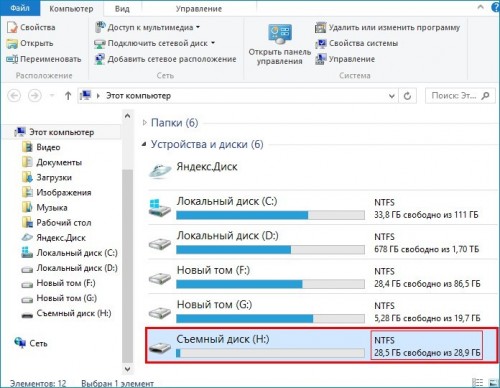Click the search field in This PC
Image resolution: width=500 pixels, height=388 pixels.
pos(460,96)
